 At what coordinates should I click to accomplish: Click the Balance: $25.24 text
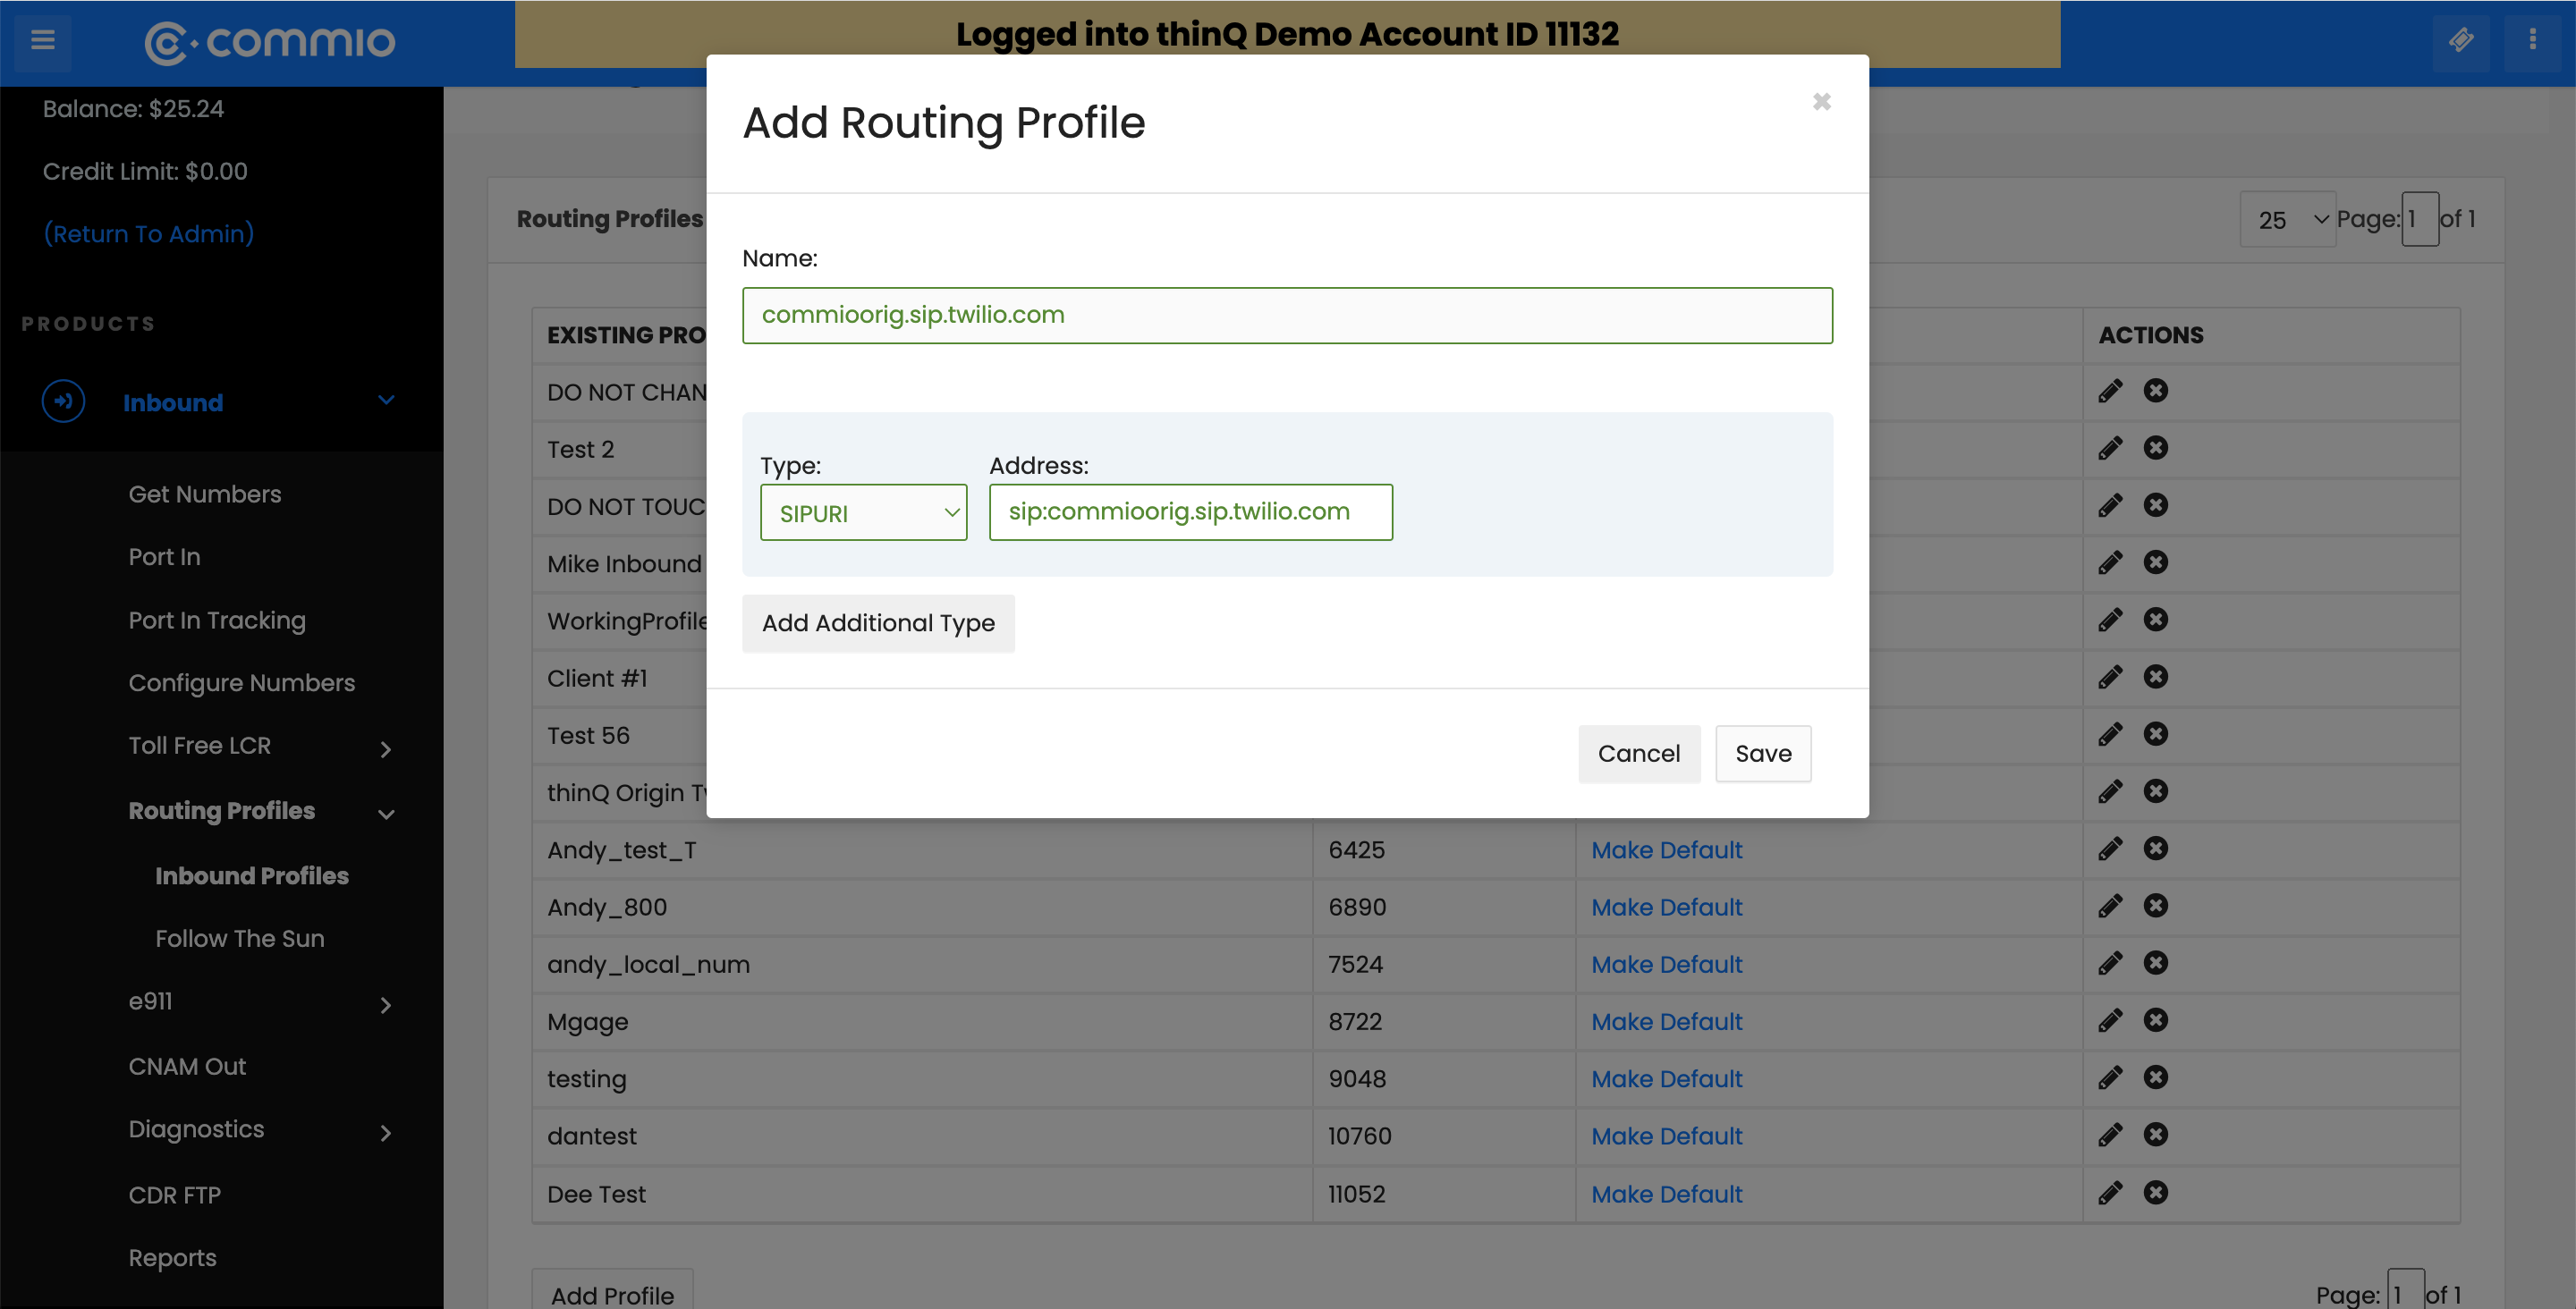pyautogui.click(x=133, y=109)
